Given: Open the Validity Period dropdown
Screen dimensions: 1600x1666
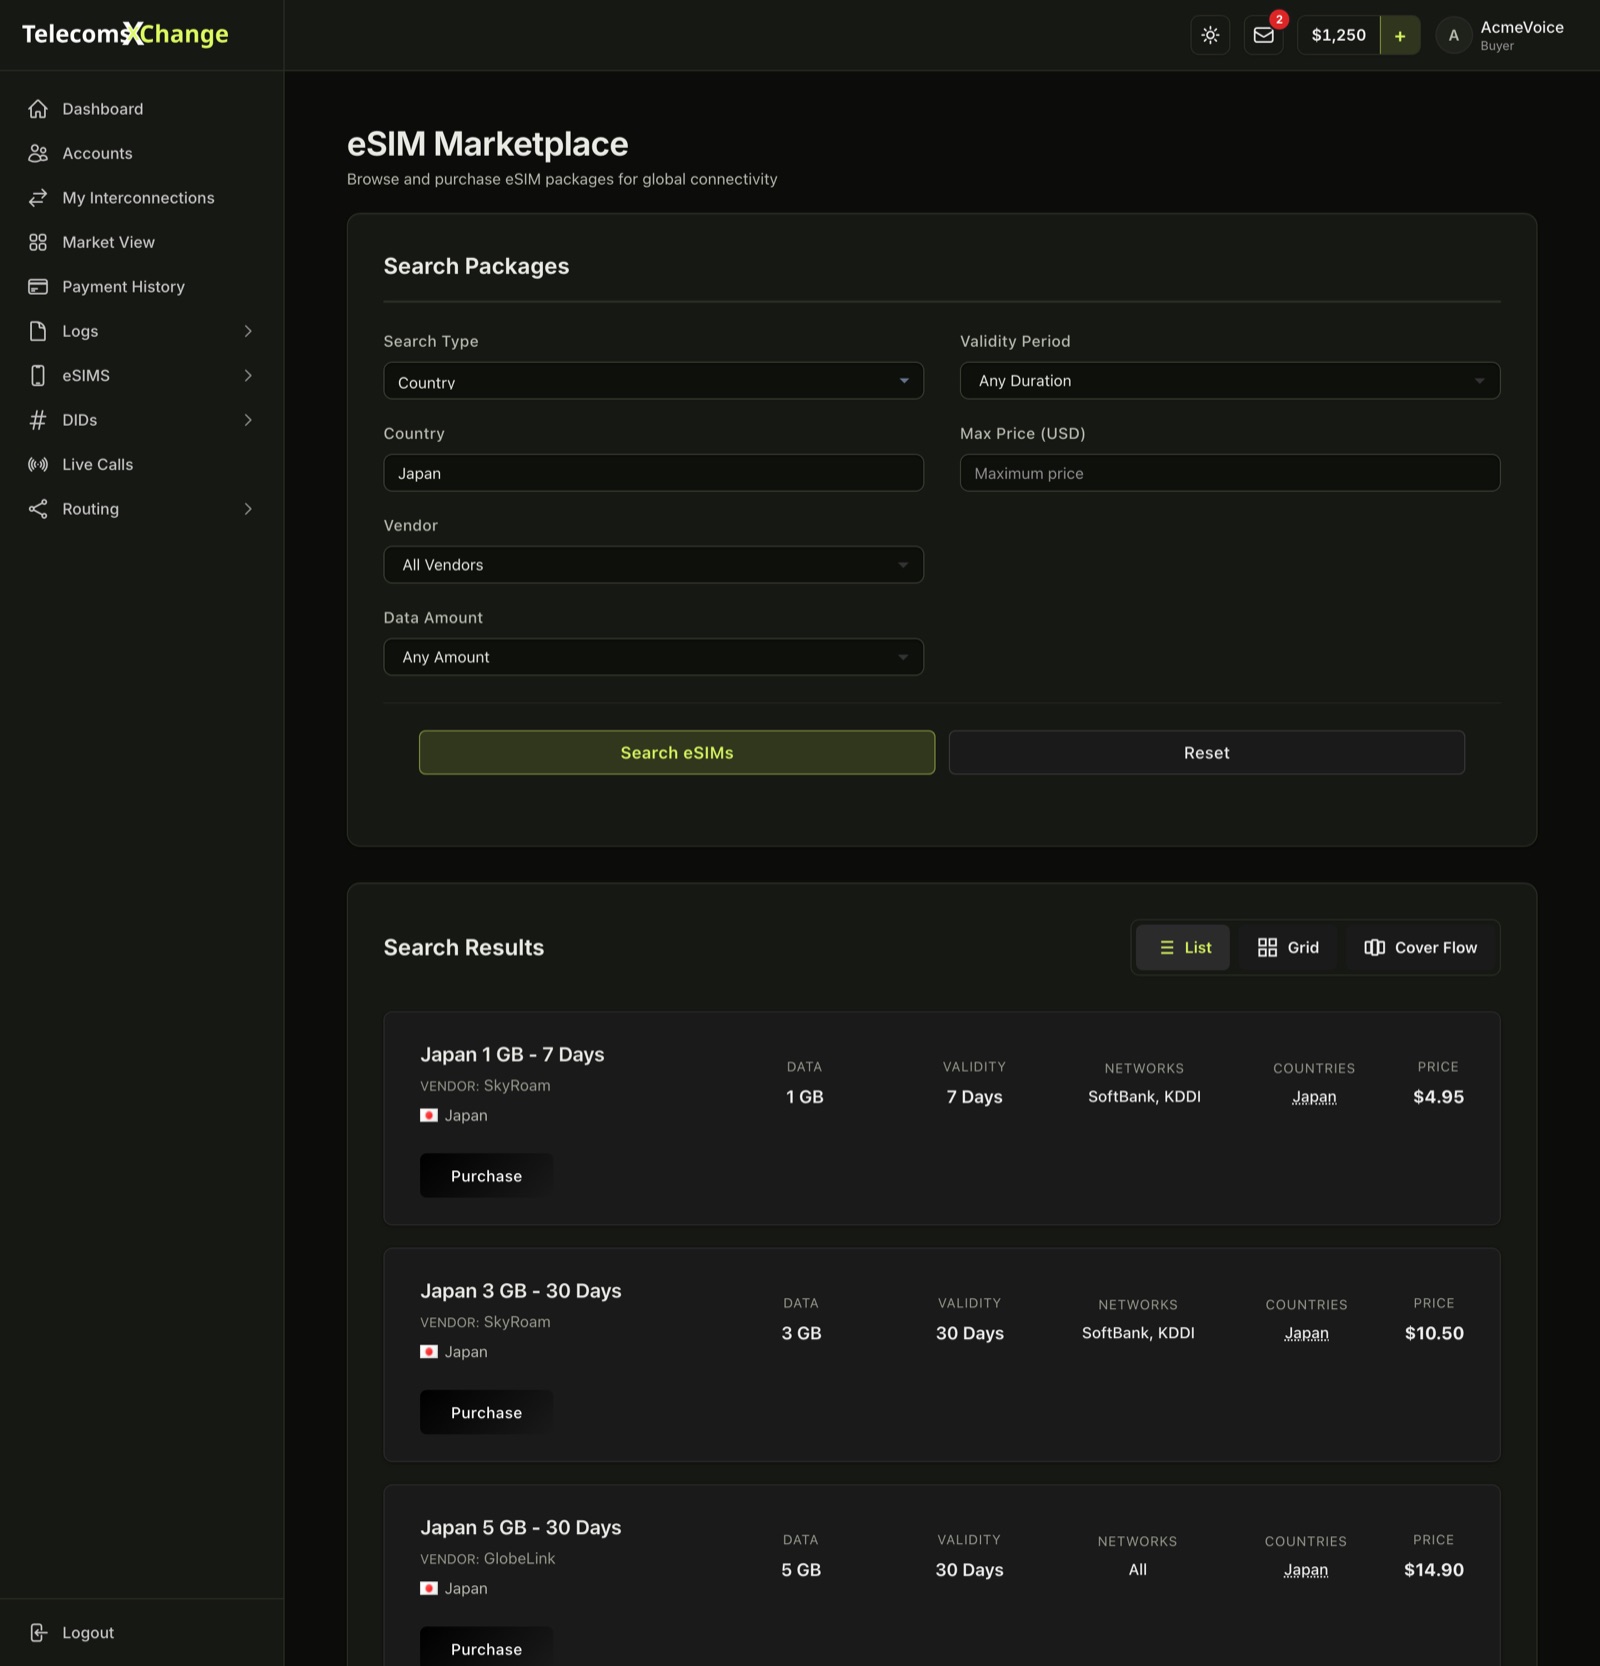Looking at the screenshot, I should (1230, 381).
